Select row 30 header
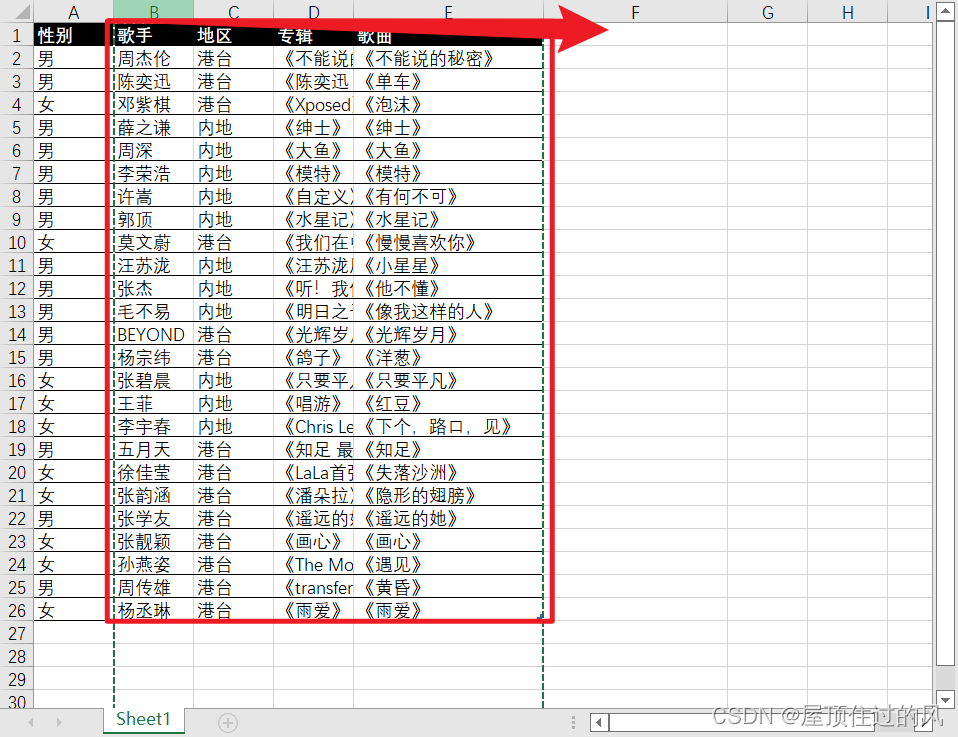This screenshot has height=737, width=958. 16,700
